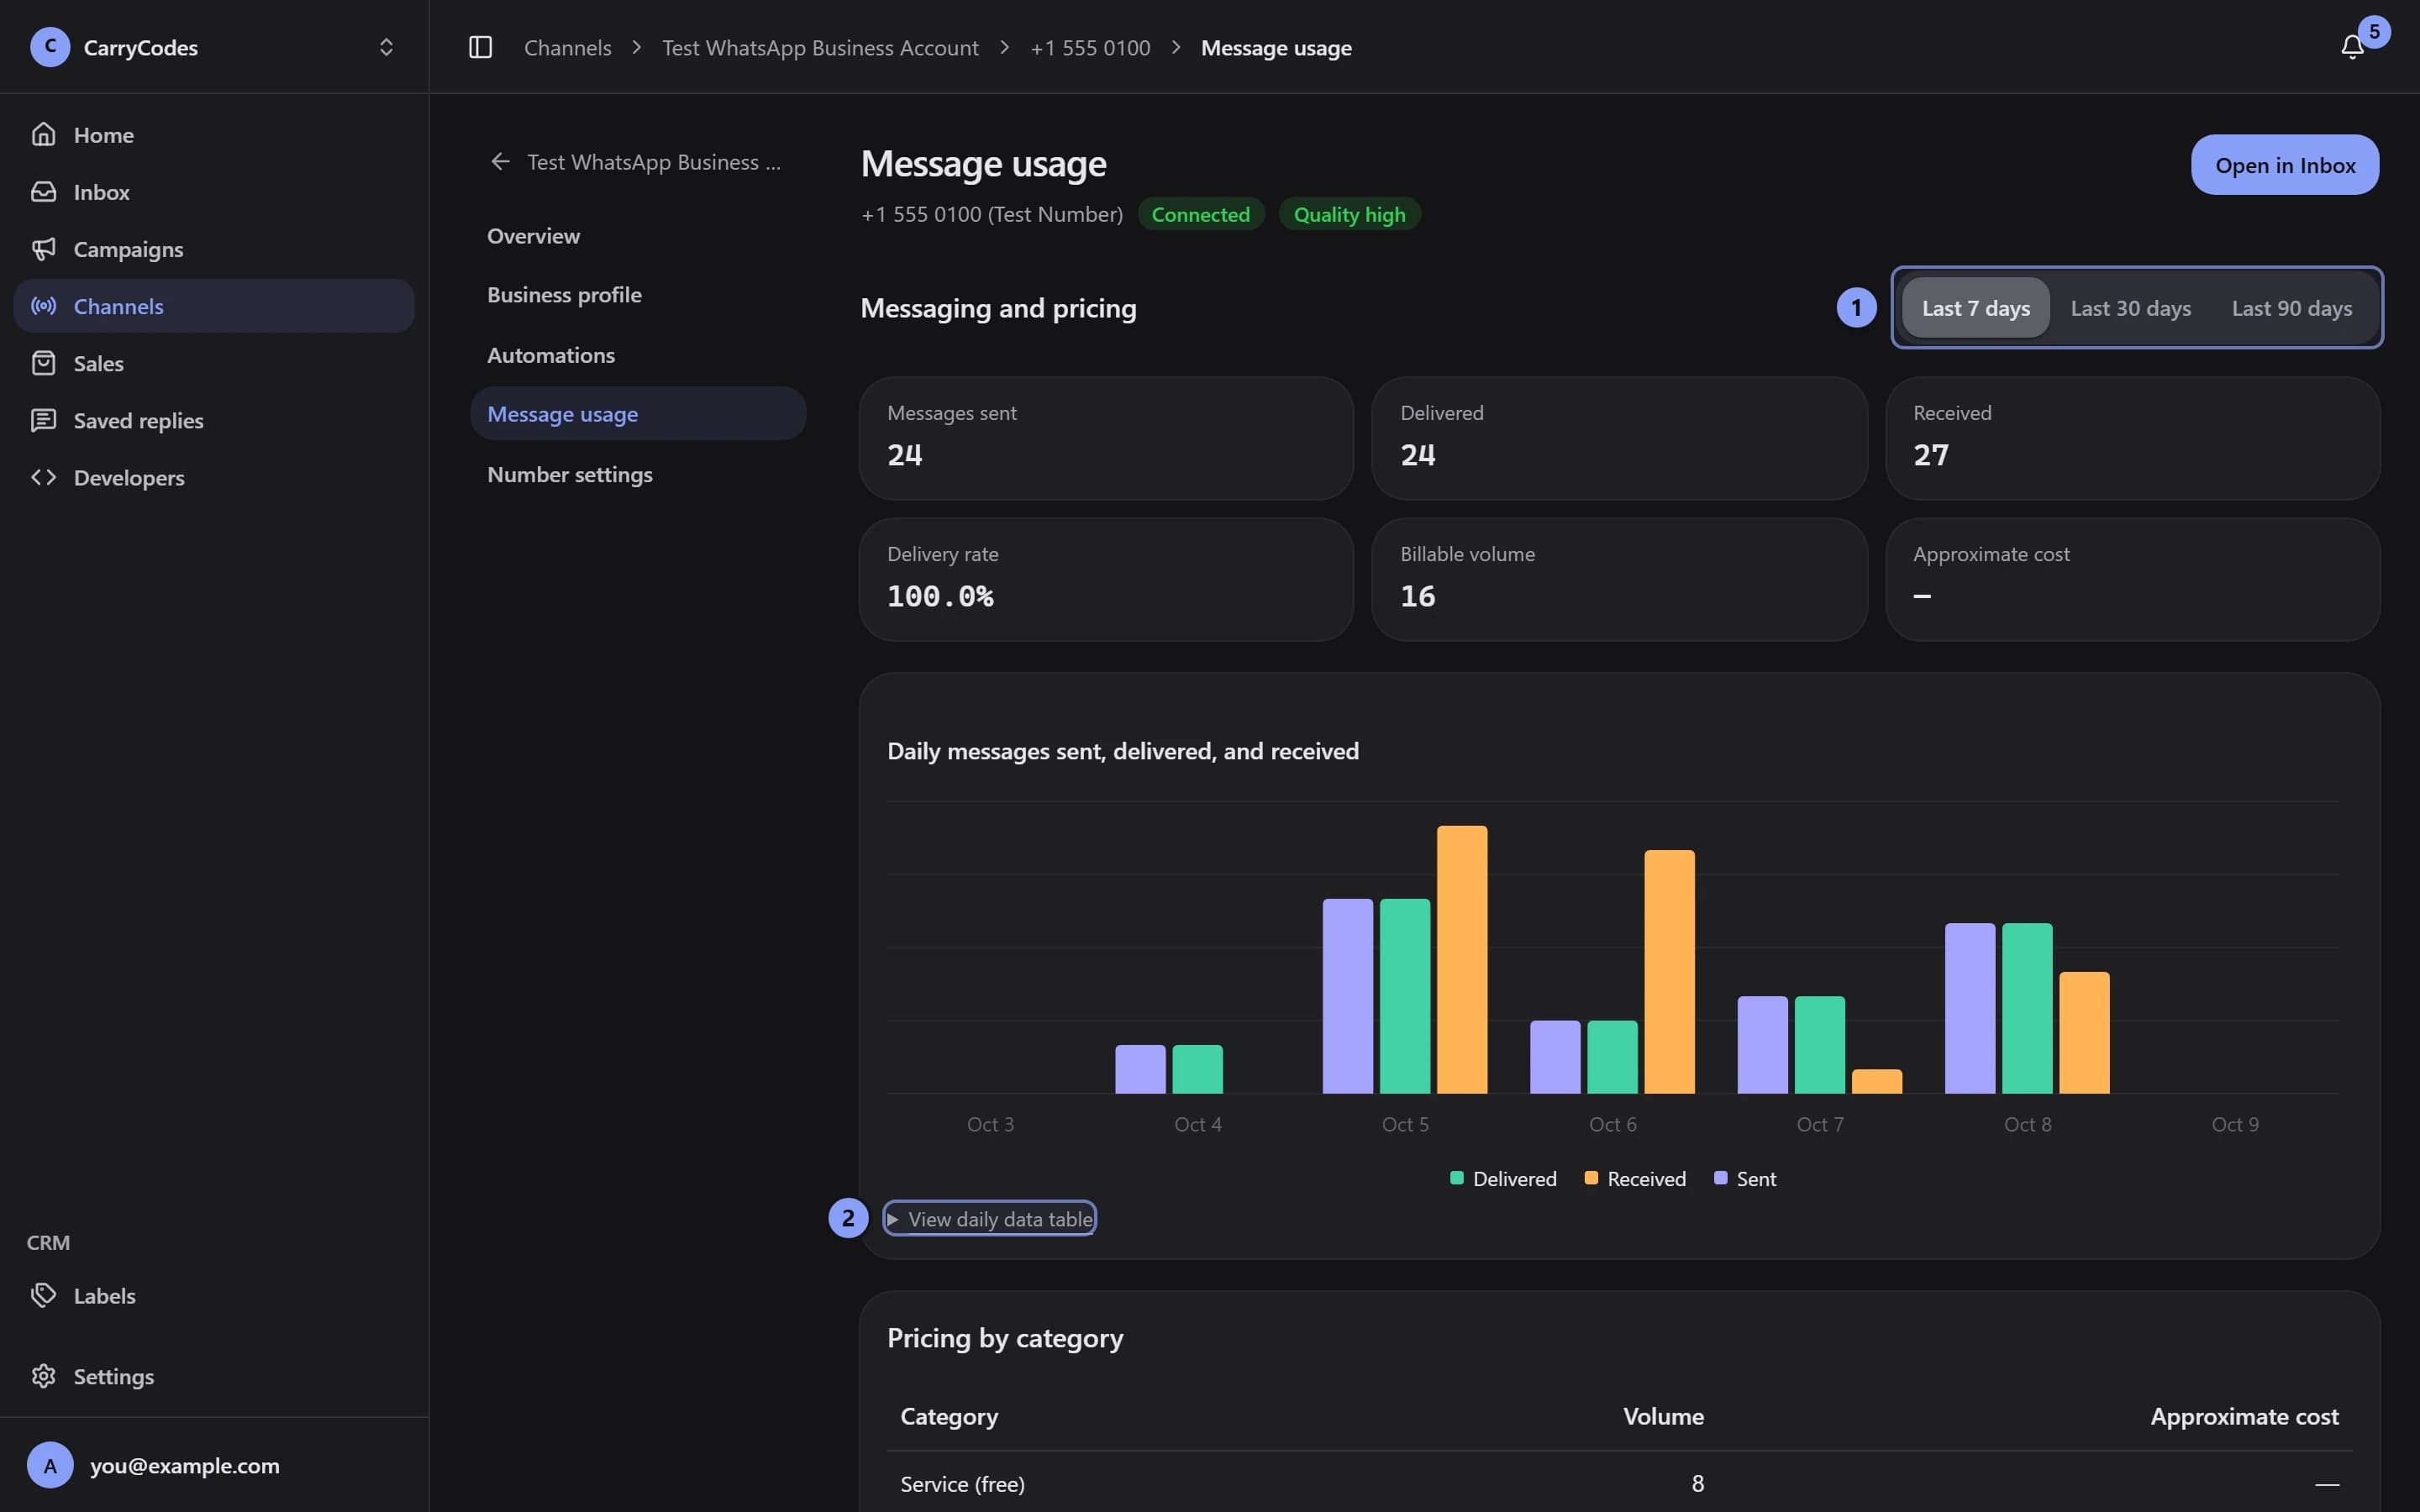Open Test WhatsApp Business Account breadcrumb
Screen dimensions: 2420x1512
(820, 47)
